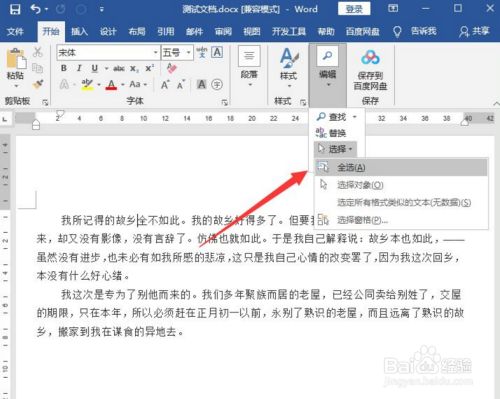The width and height of the screenshot is (500, 399).
Task: Click the Undo arrow icon
Action: click(x=35, y=9)
